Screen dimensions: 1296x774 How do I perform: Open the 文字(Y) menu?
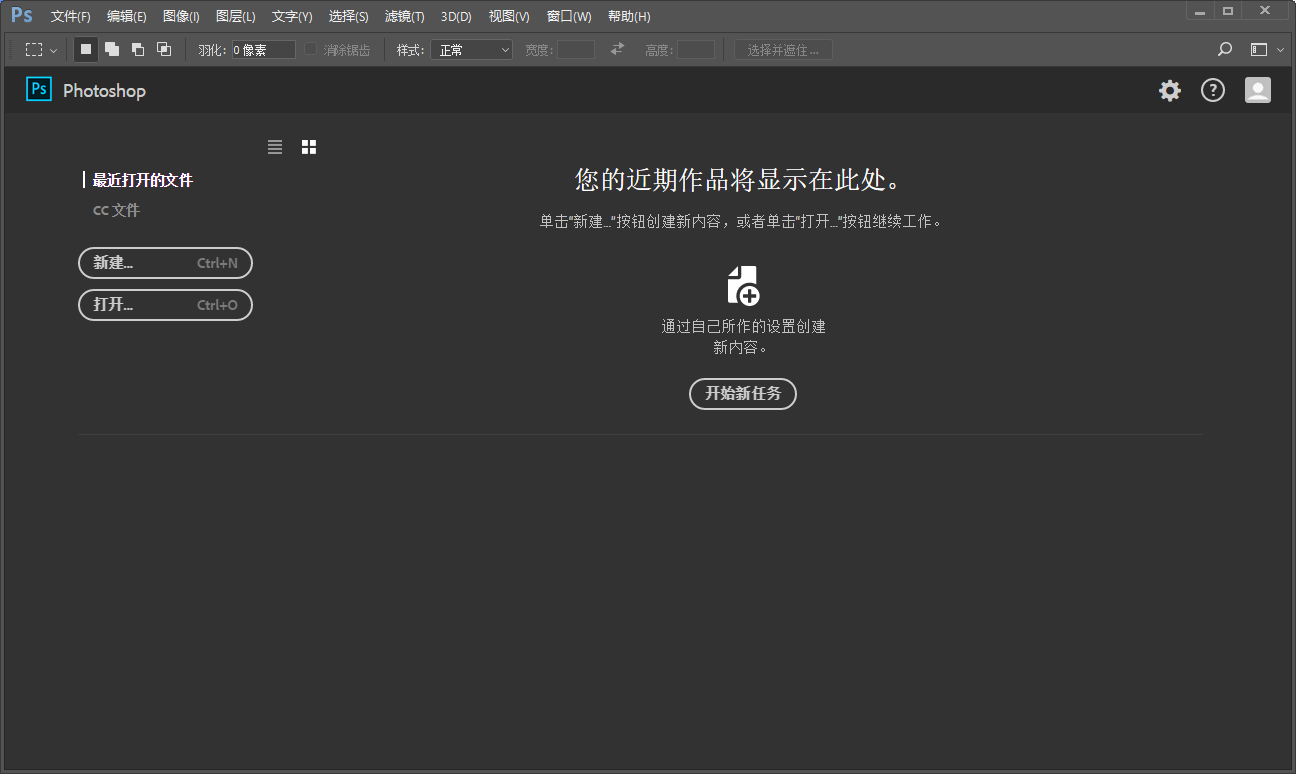coord(292,16)
